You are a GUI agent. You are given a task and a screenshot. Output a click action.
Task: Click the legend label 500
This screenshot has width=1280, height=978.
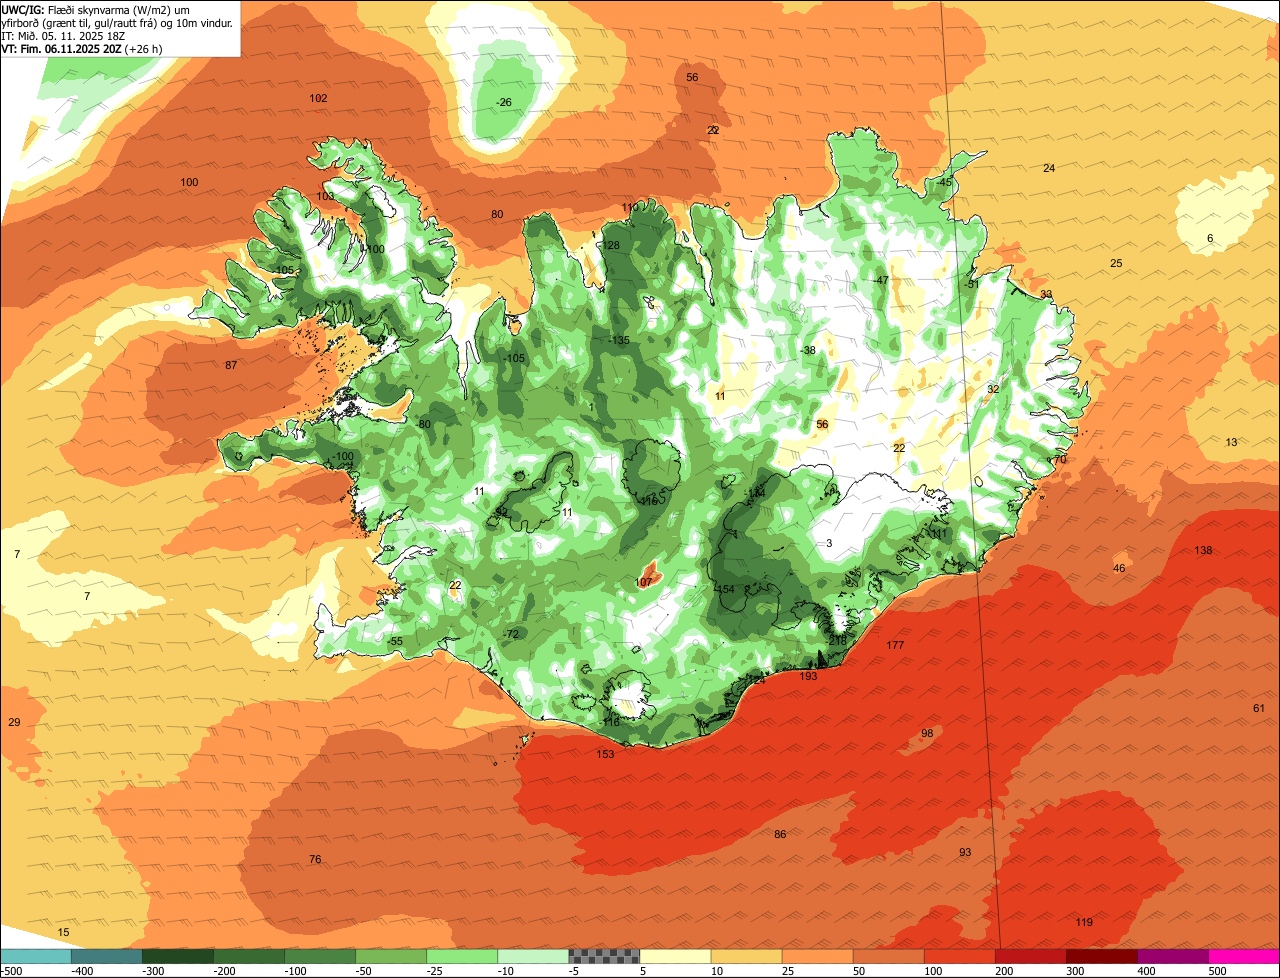click(1217, 970)
